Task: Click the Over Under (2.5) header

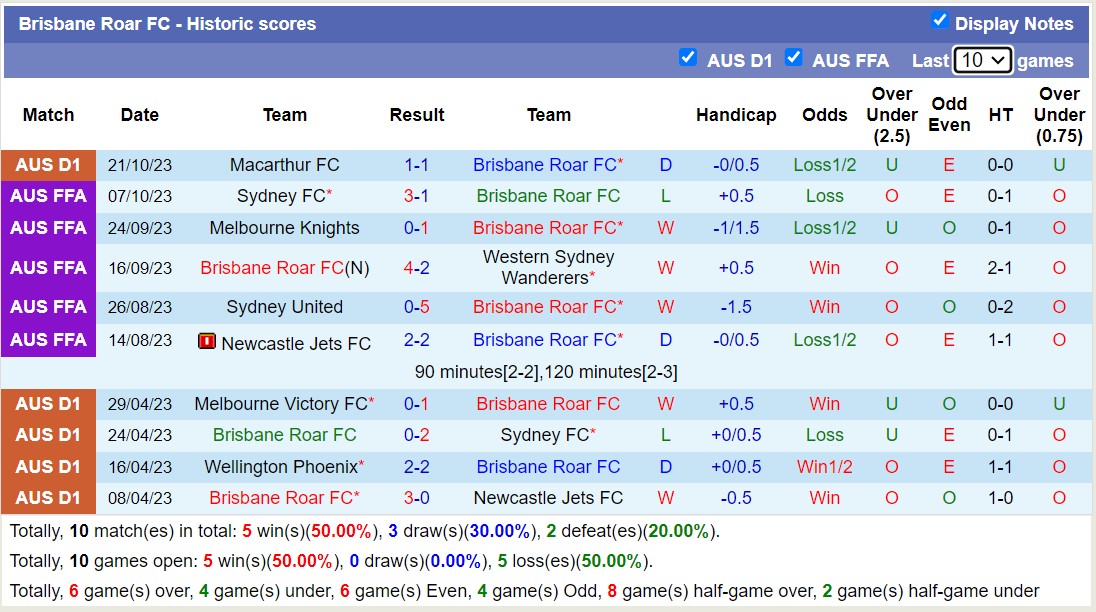Action: pos(891,115)
